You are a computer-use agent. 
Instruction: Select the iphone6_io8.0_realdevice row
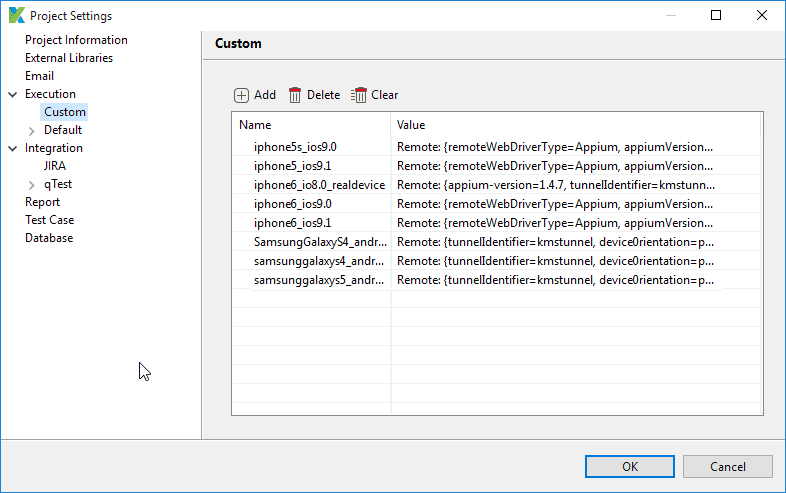(317, 185)
